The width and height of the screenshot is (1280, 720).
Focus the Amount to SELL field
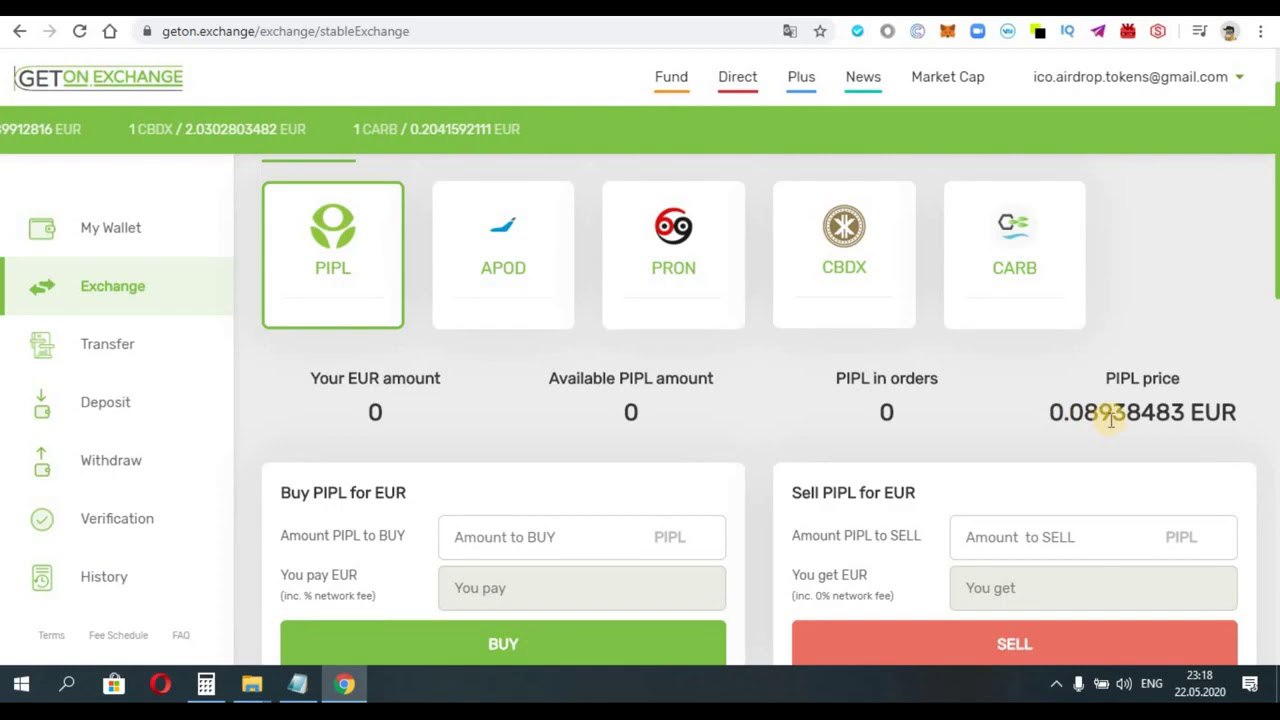click(1093, 537)
